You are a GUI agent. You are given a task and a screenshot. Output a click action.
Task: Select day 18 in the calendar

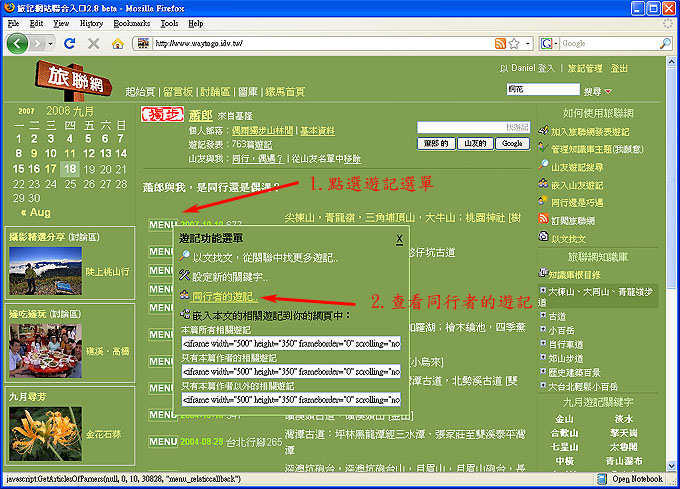tap(69, 169)
